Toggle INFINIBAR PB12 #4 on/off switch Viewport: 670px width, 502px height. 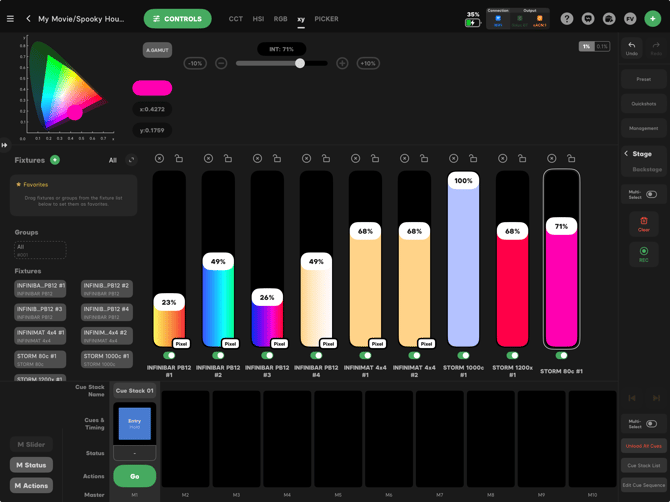coord(316,355)
